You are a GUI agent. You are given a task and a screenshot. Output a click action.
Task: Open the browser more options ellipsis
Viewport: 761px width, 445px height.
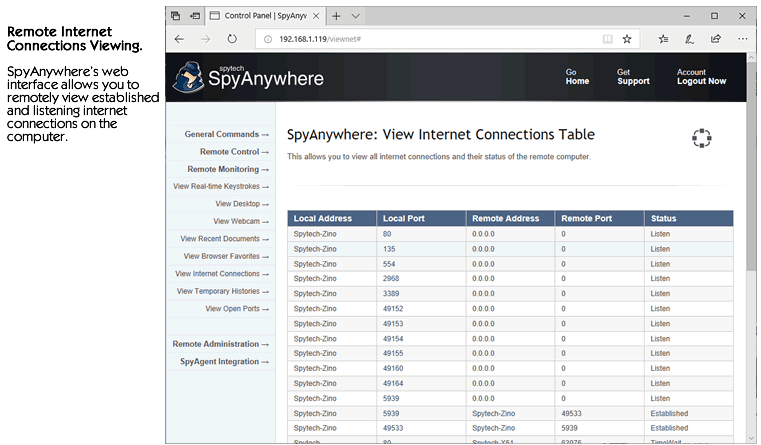tap(743, 39)
